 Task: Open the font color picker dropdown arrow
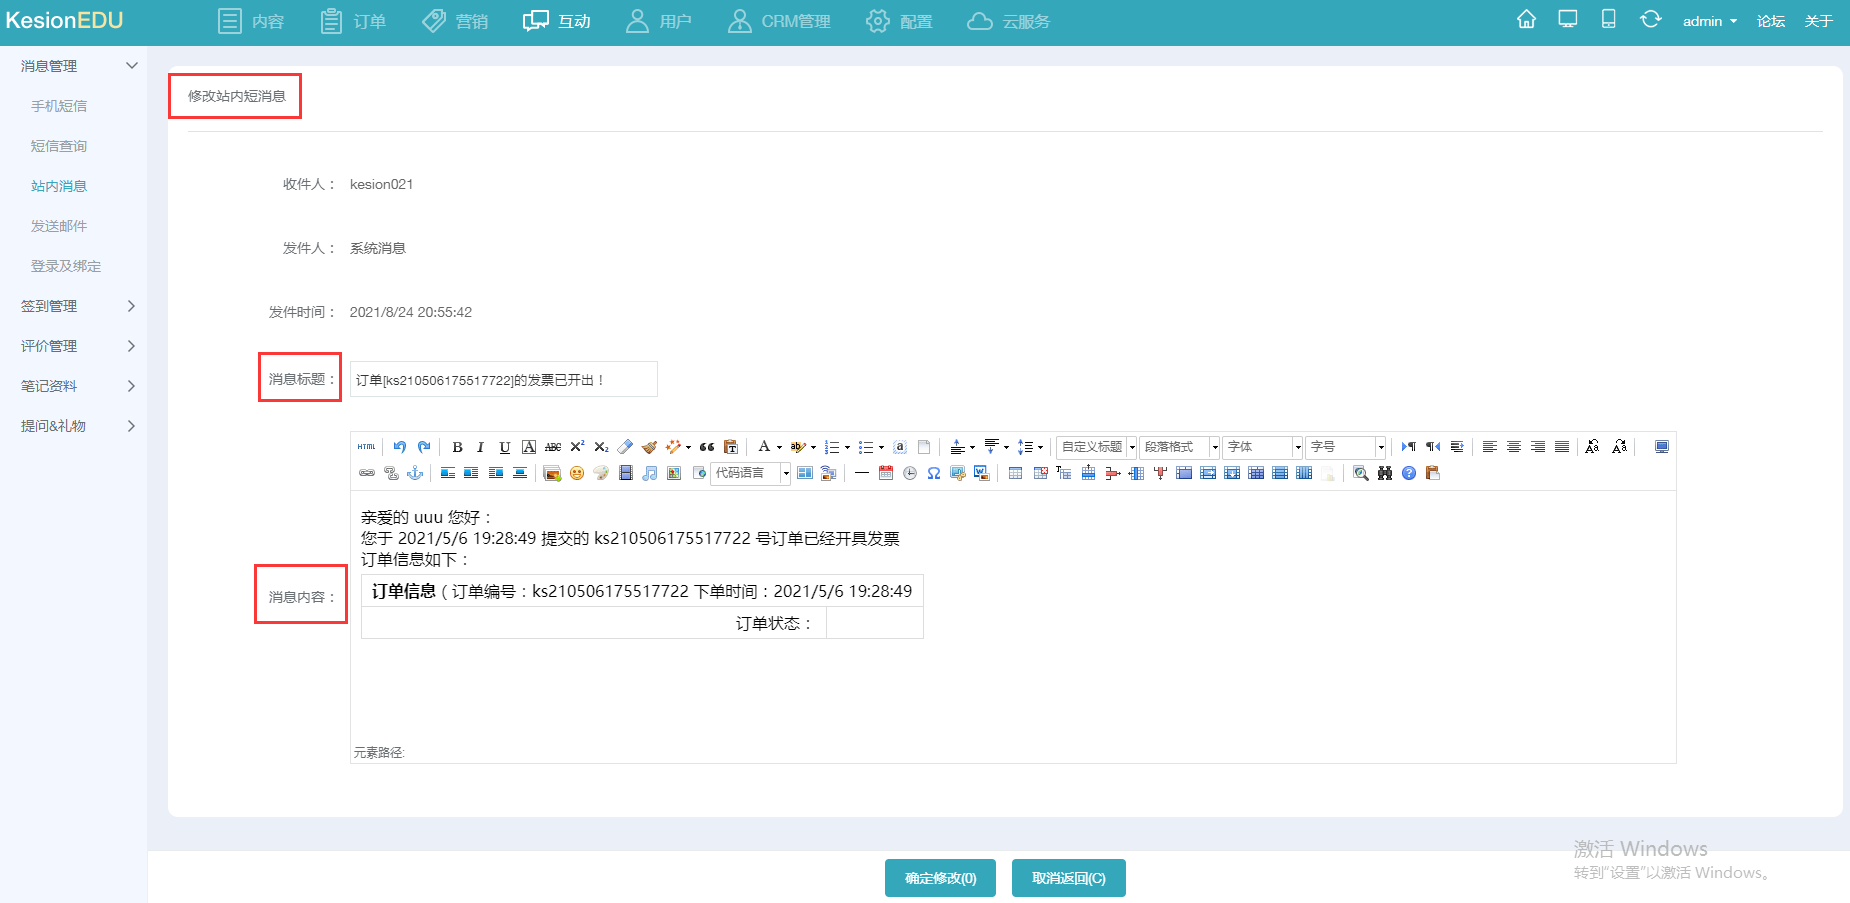point(779,447)
